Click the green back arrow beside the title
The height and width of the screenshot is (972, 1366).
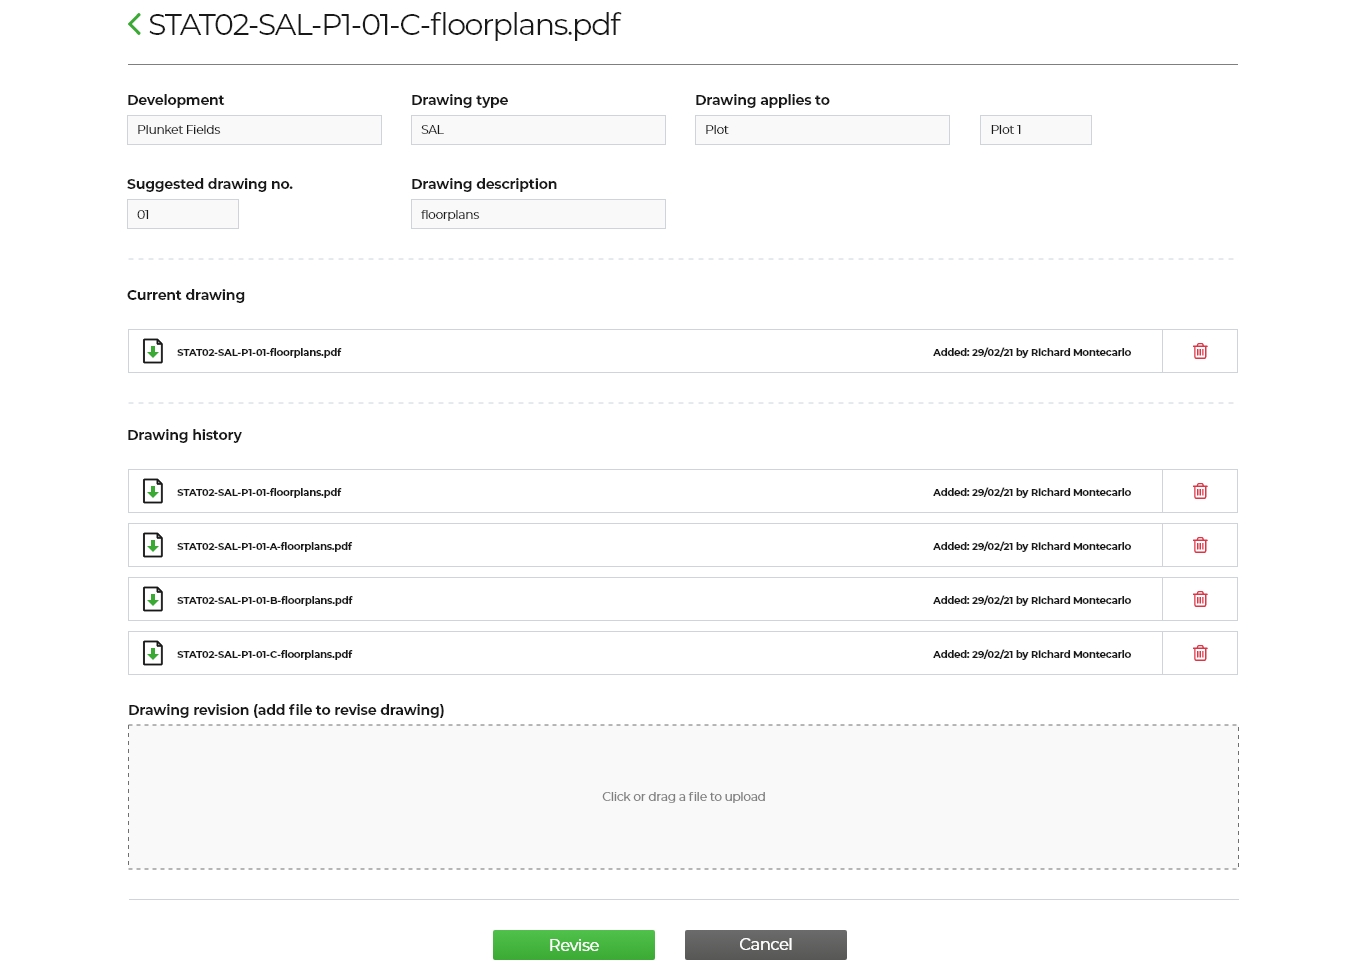pyautogui.click(x=135, y=24)
